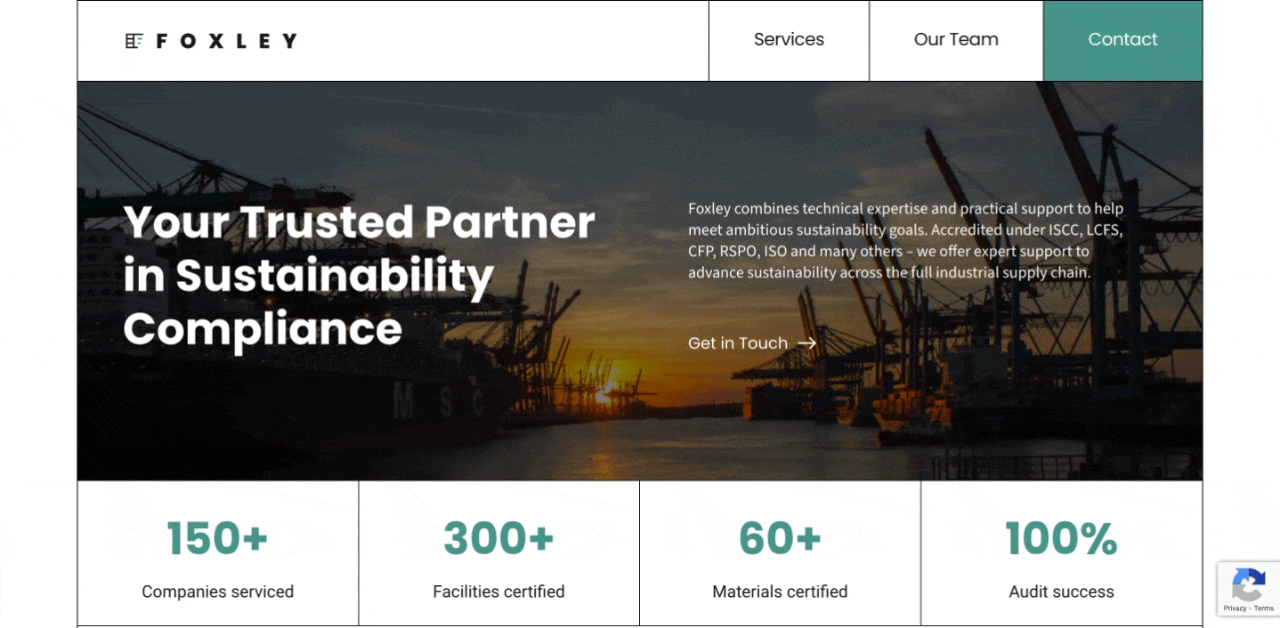Click the "Materials certified" label
The width and height of the screenshot is (1280, 628).
point(780,592)
